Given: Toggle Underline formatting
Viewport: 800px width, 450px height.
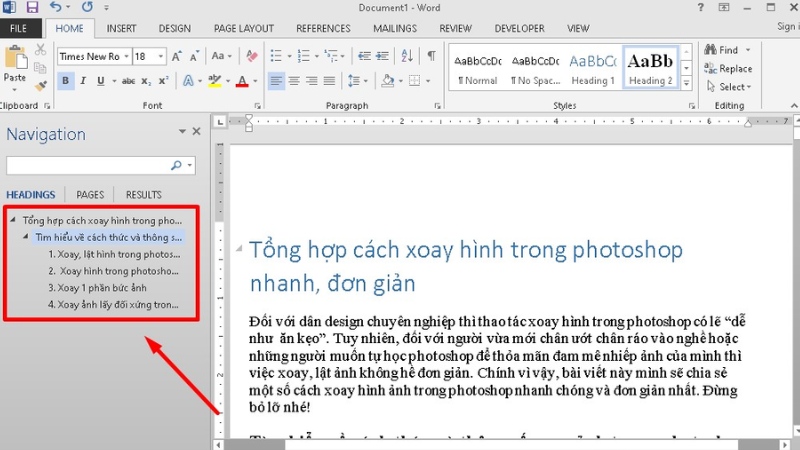Looking at the screenshot, I should tap(101, 81).
